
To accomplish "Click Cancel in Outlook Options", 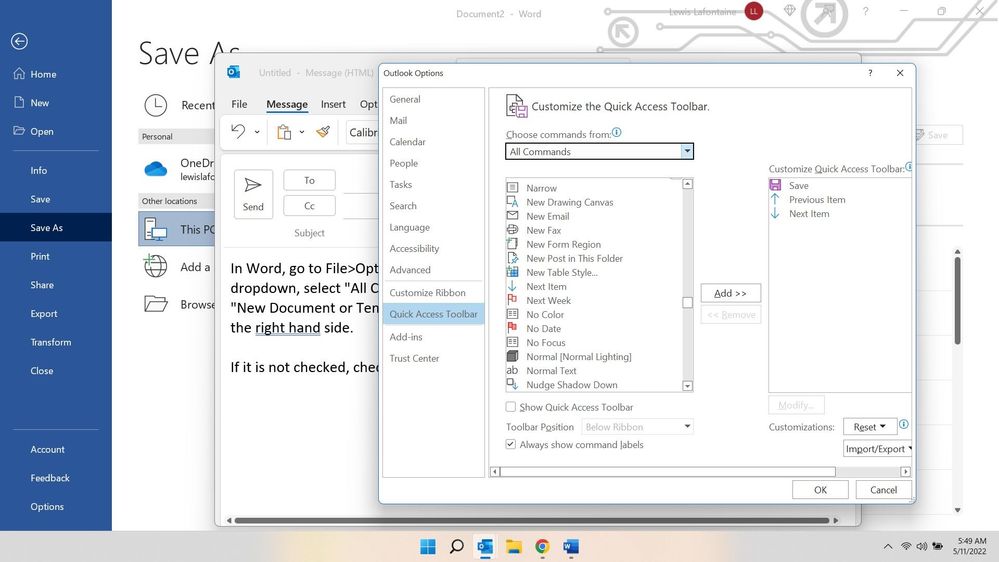I will coord(883,489).
